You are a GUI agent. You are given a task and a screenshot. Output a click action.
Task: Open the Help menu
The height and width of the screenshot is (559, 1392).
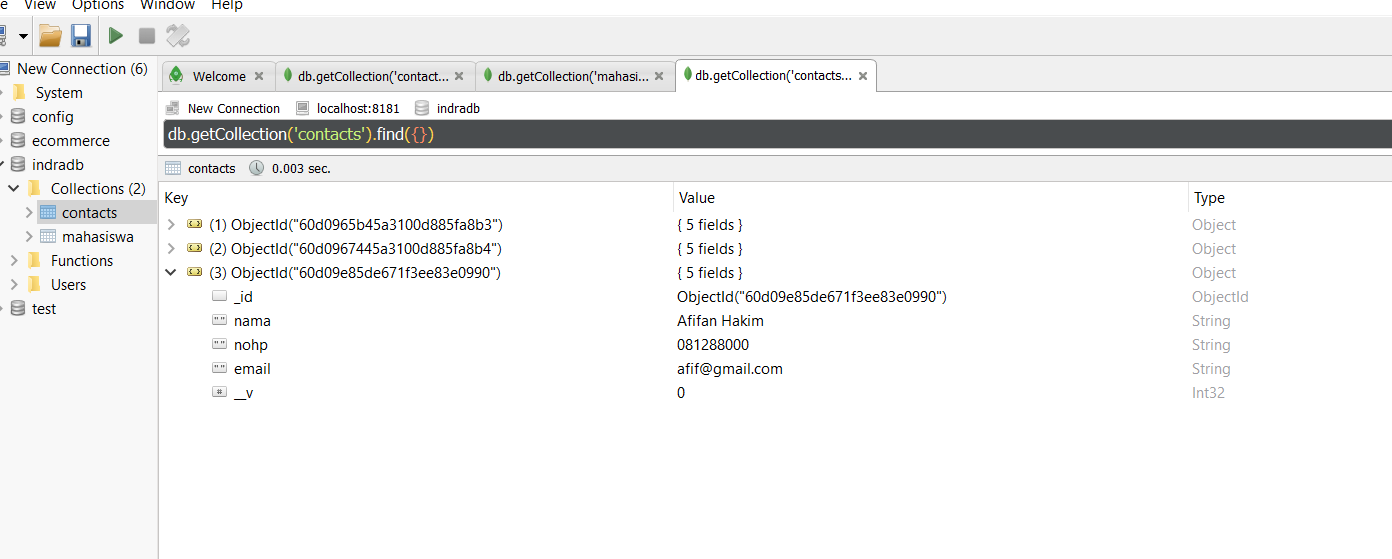(x=227, y=5)
